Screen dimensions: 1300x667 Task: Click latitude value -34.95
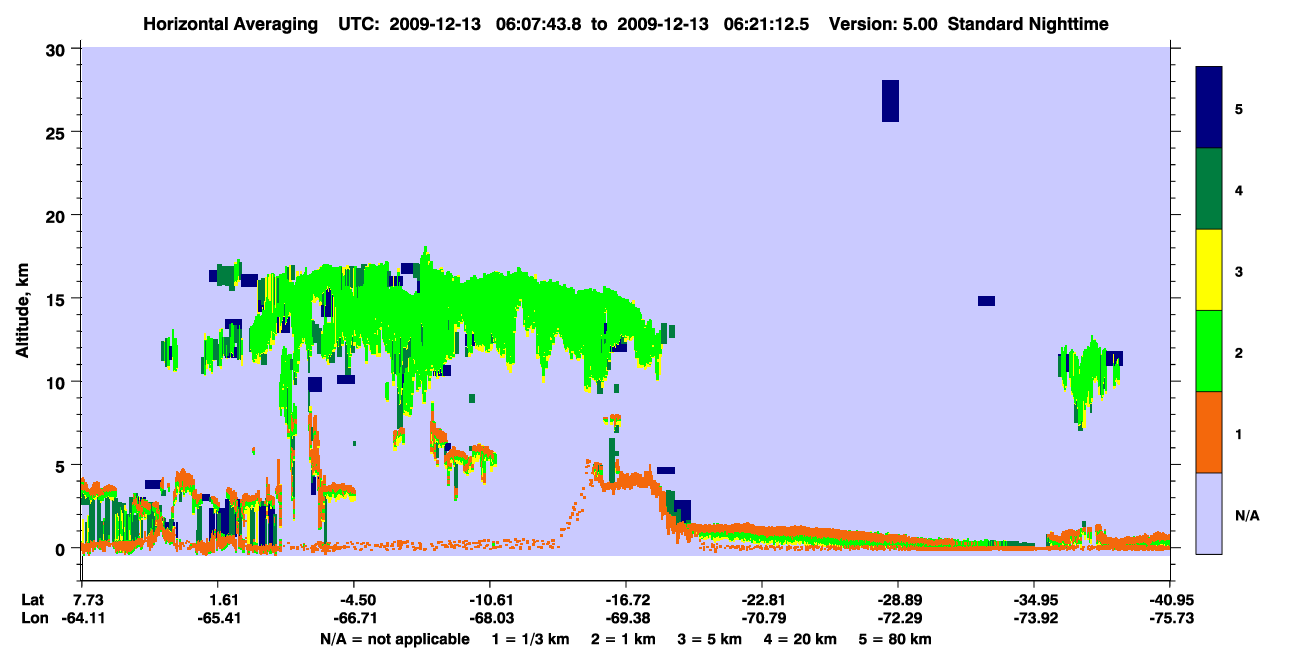point(1033,600)
